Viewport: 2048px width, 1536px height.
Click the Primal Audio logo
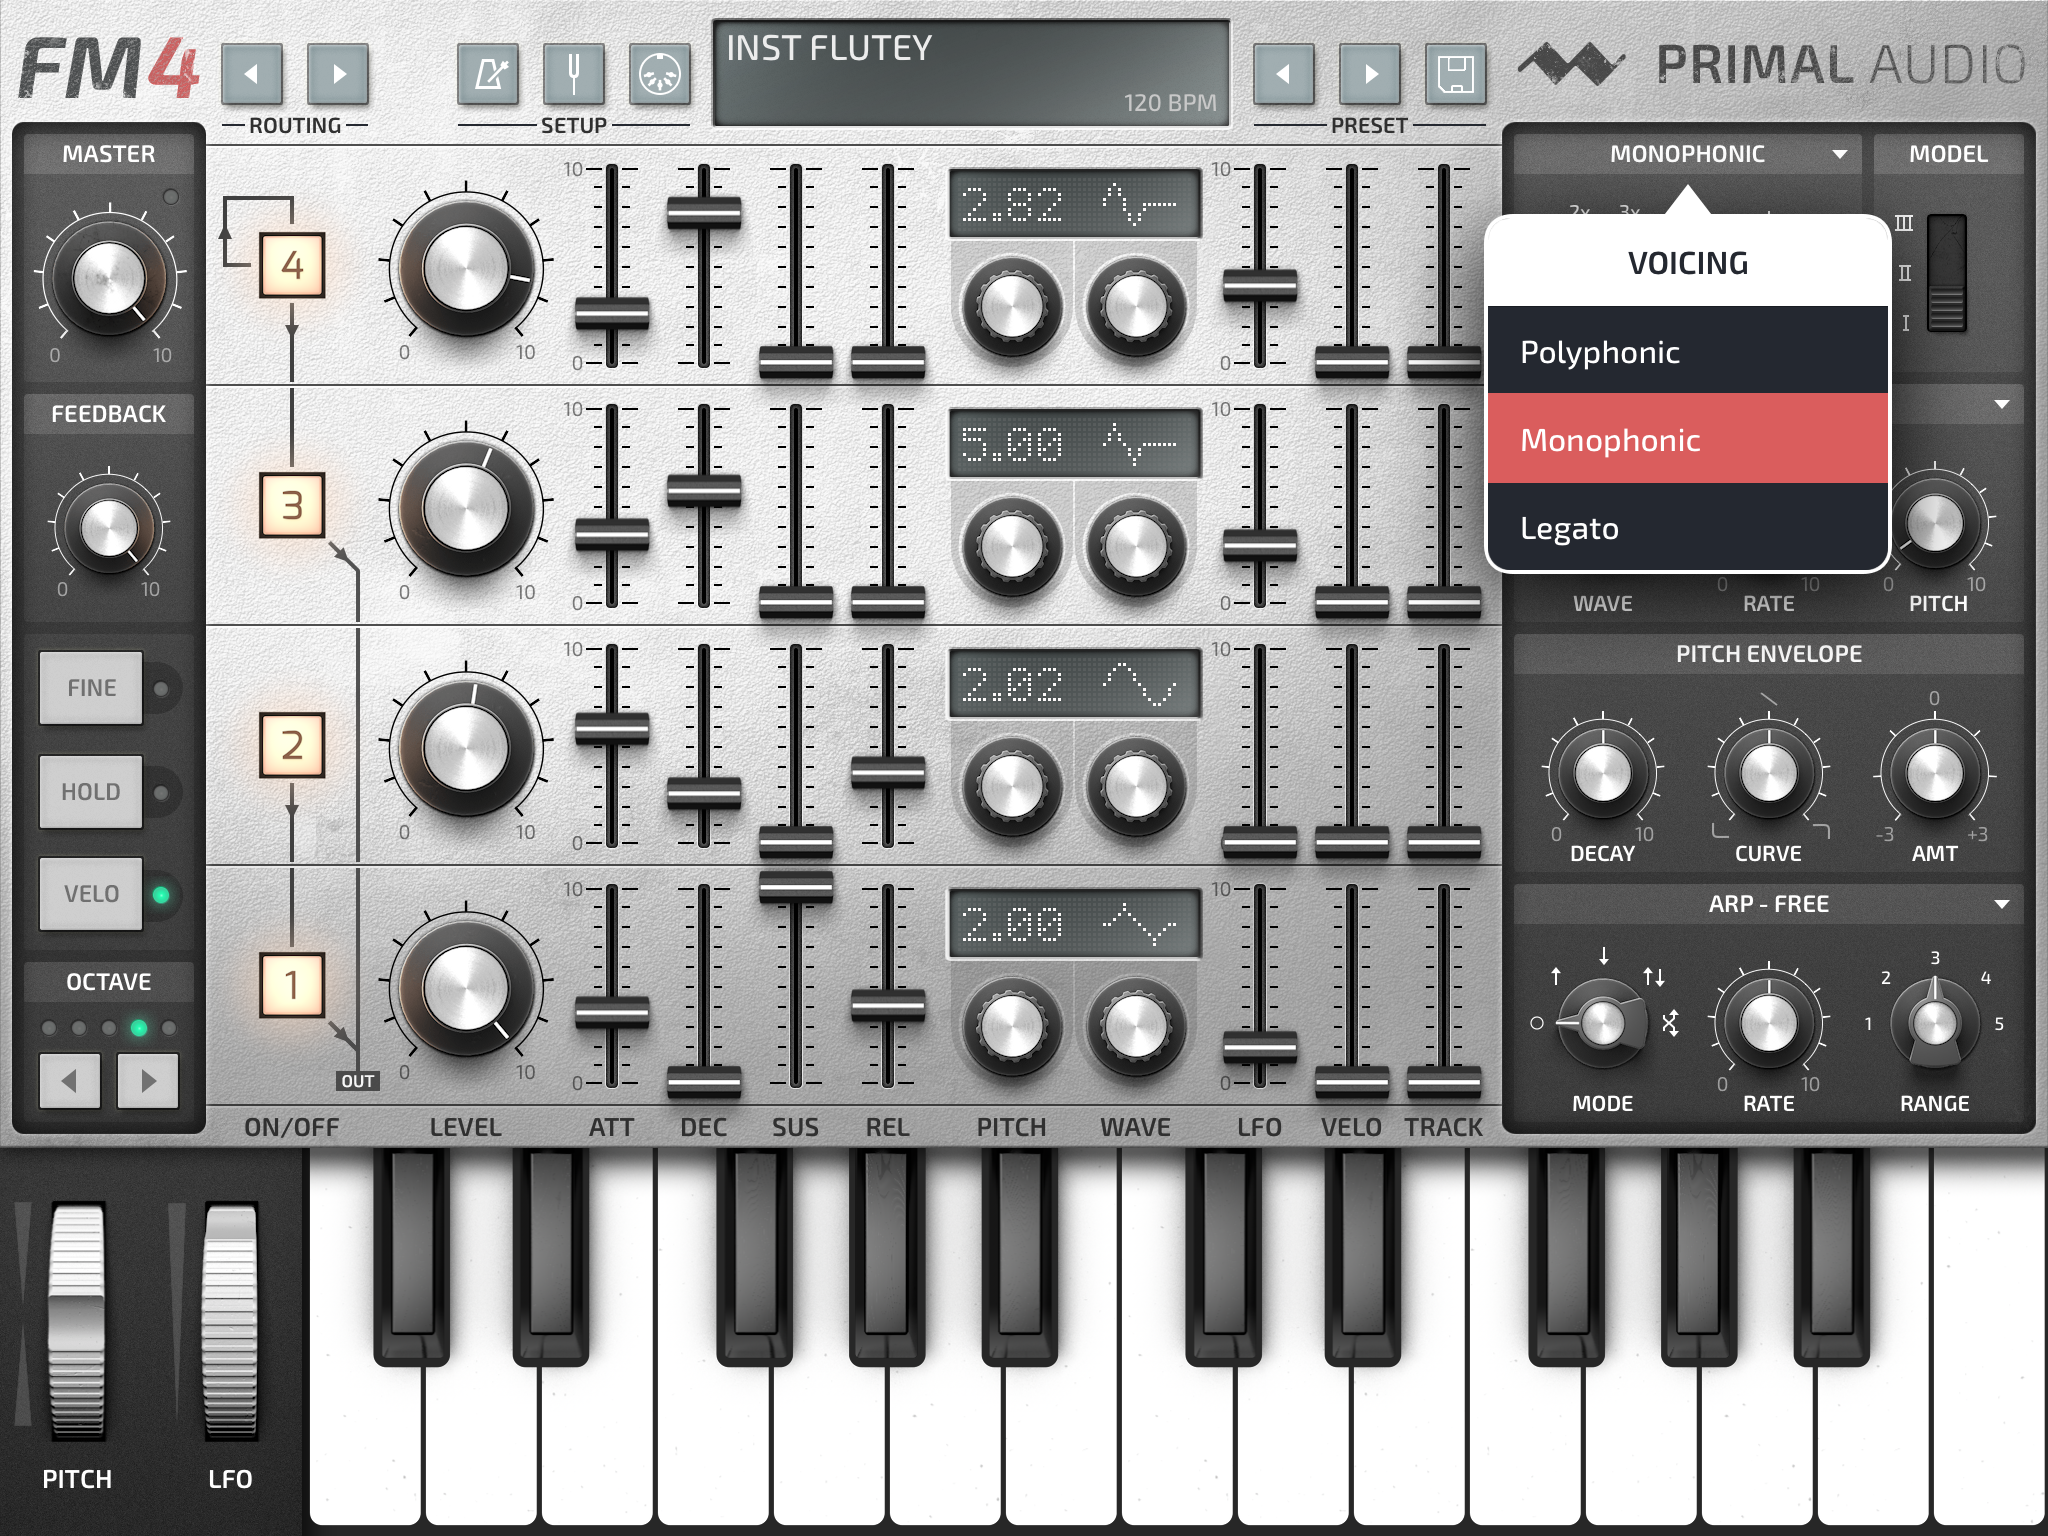point(1771,65)
